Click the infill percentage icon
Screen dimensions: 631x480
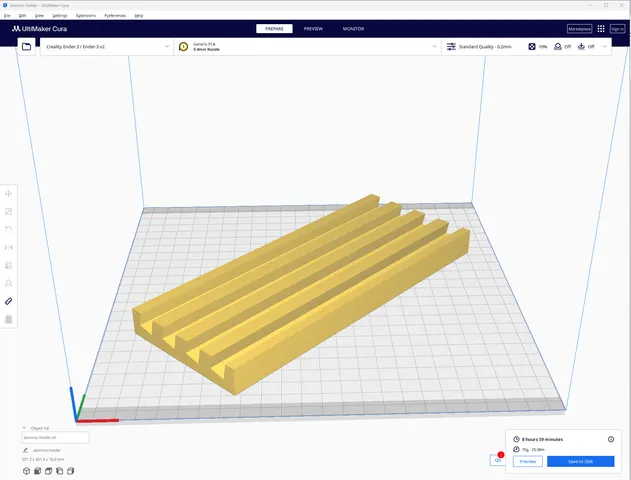532,47
